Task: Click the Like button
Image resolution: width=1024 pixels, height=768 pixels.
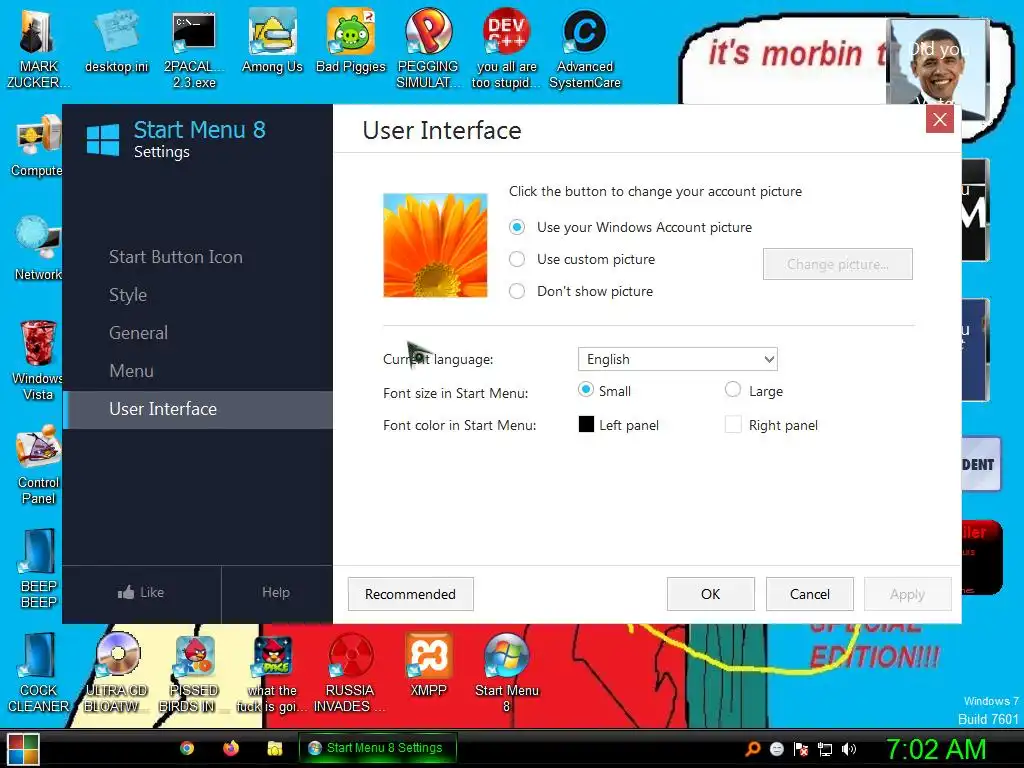Action: point(141,592)
